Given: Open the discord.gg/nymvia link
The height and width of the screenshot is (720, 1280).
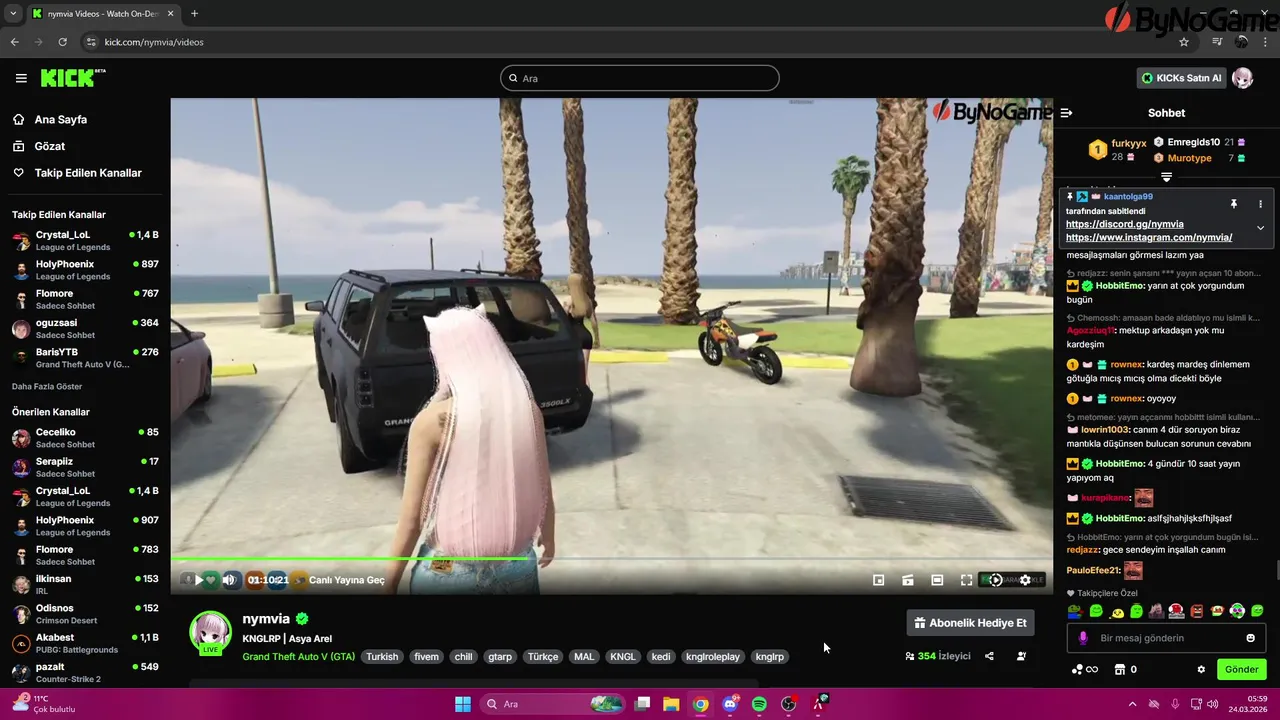Looking at the screenshot, I should 1124,224.
